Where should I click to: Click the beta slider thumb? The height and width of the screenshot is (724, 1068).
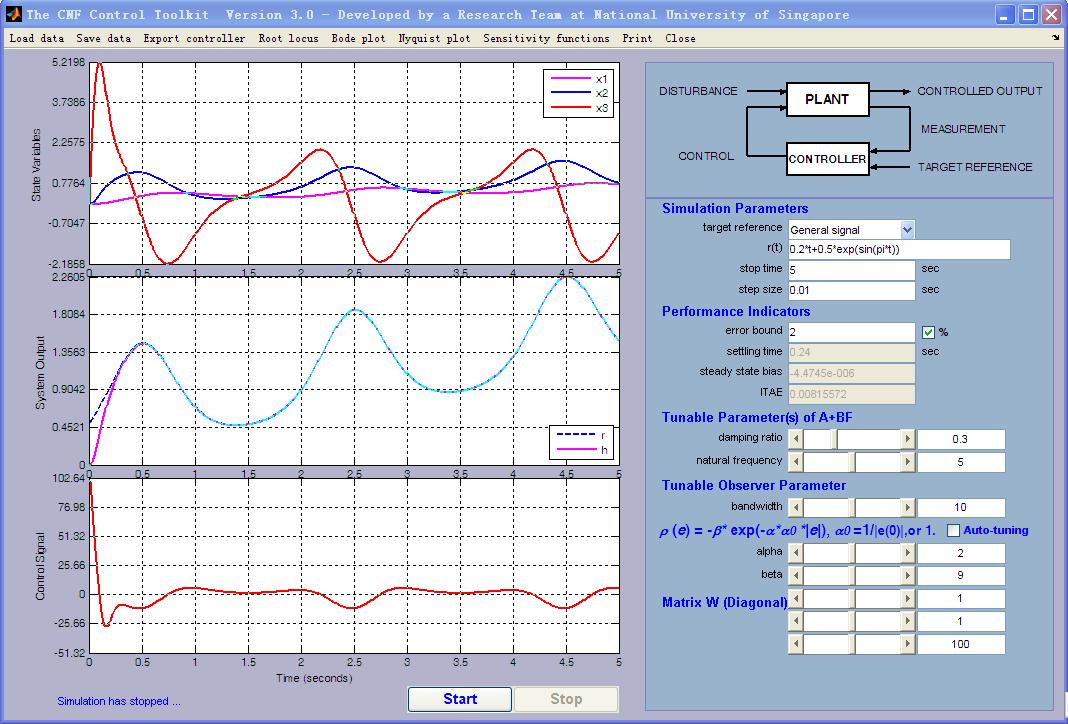click(851, 576)
